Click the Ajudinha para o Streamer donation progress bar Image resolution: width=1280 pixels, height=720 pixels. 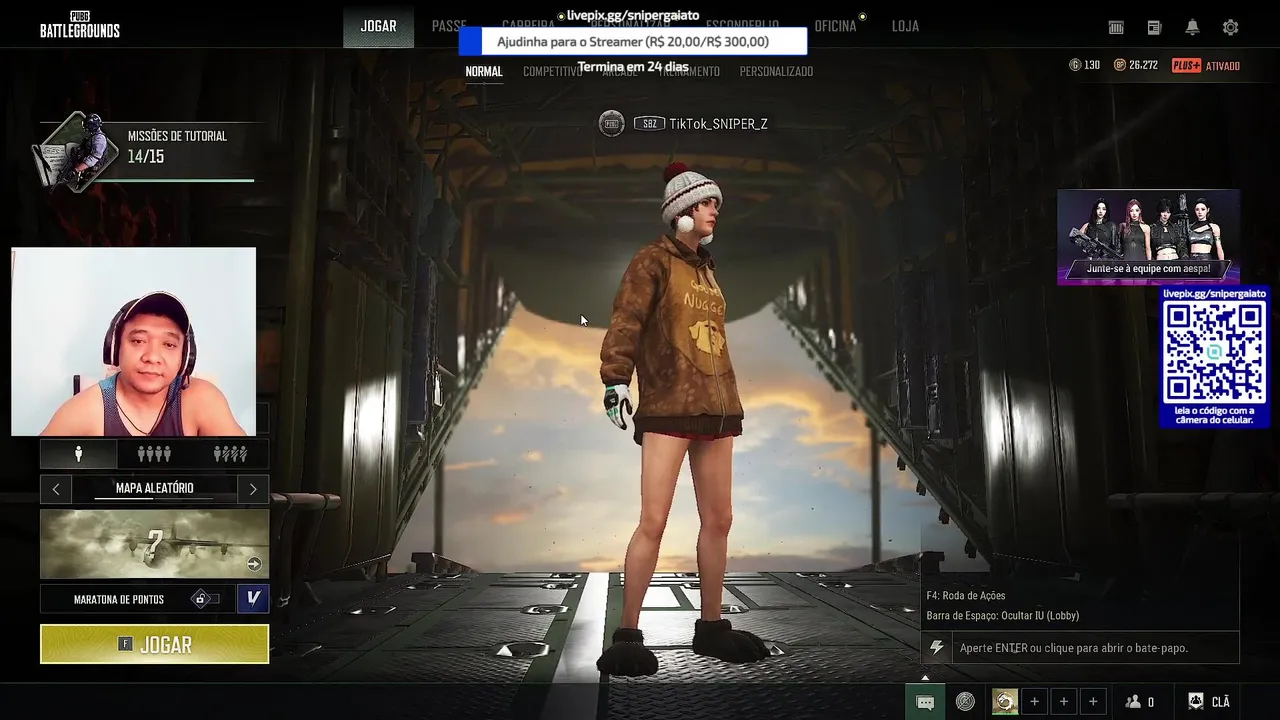[632, 42]
